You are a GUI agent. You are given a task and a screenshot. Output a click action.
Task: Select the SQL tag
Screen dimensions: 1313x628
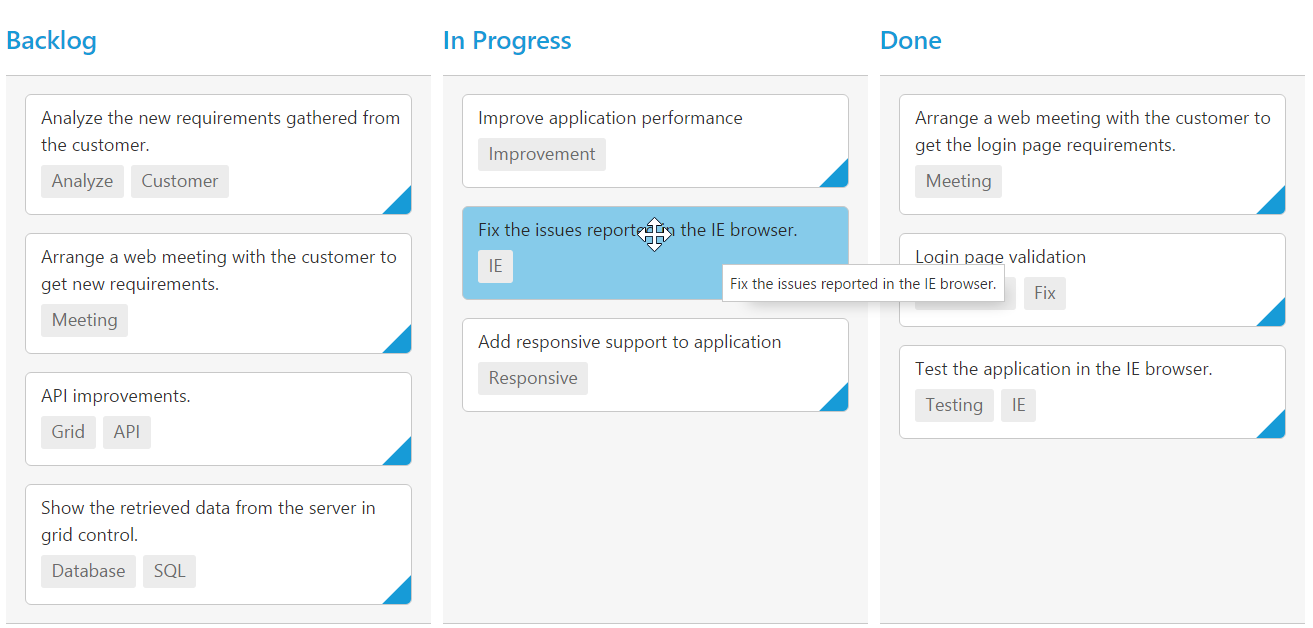pyautogui.click(x=169, y=571)
